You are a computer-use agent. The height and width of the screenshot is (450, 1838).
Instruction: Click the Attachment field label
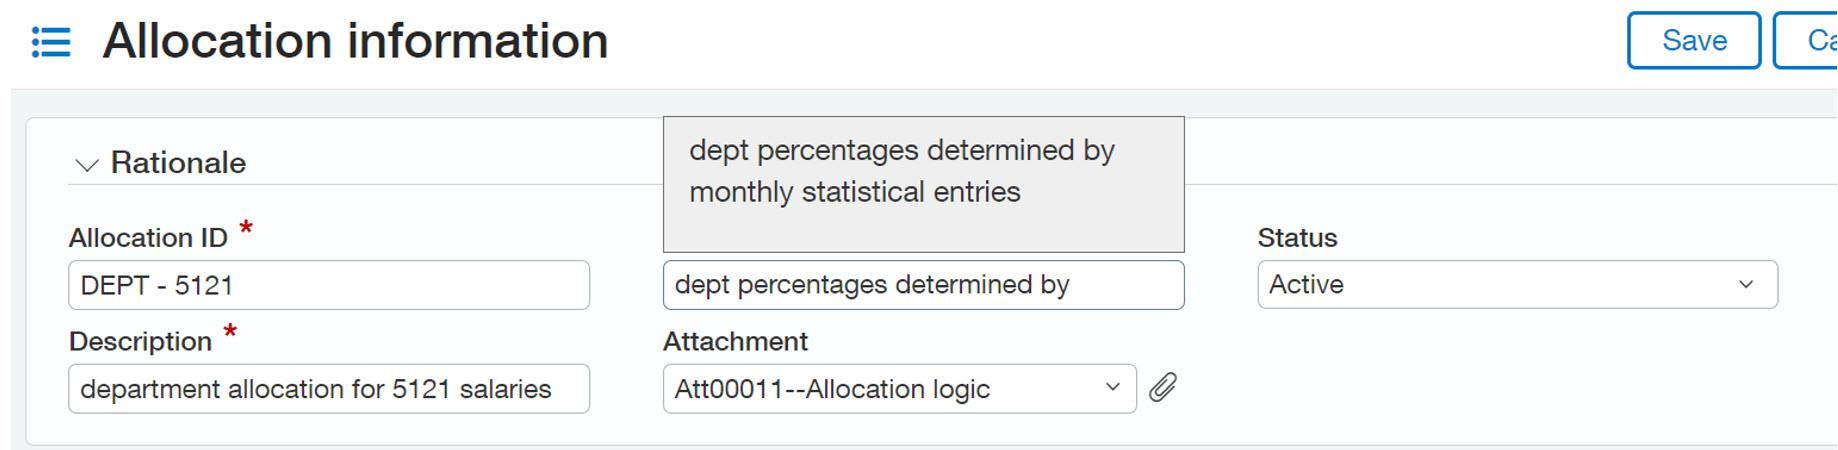click(x=735, y=342)
